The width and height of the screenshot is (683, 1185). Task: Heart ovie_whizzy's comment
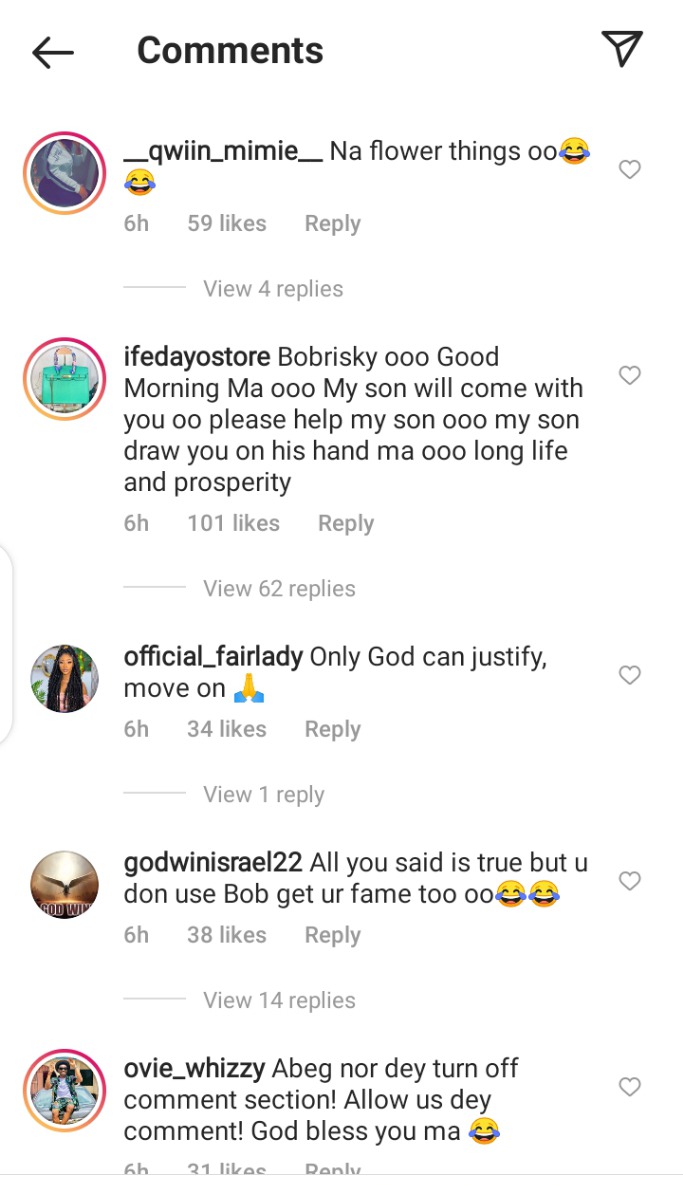pos(629,1087)
